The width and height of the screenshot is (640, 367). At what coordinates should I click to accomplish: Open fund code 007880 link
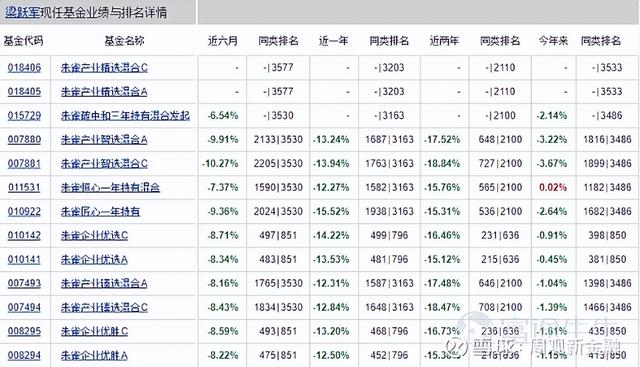pos(24,140)
